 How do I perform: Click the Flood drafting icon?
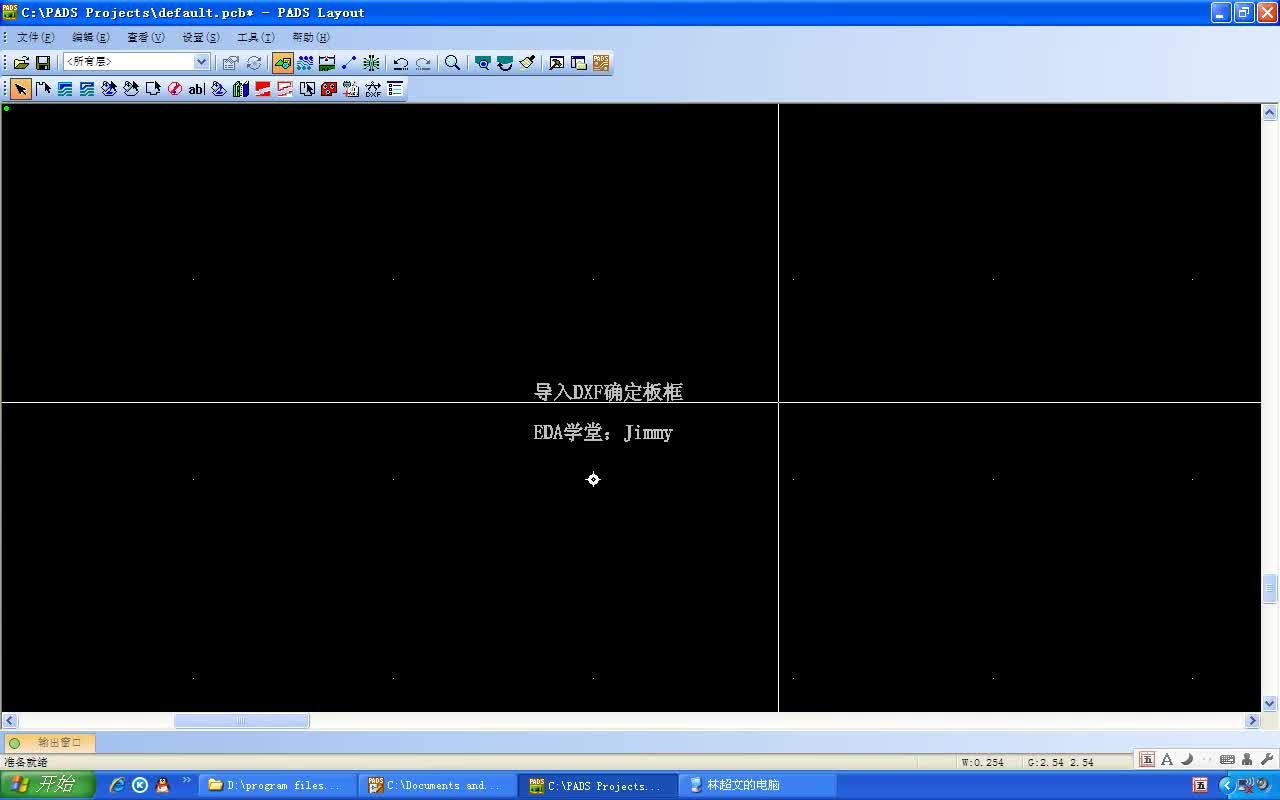(x=219, y=89)
